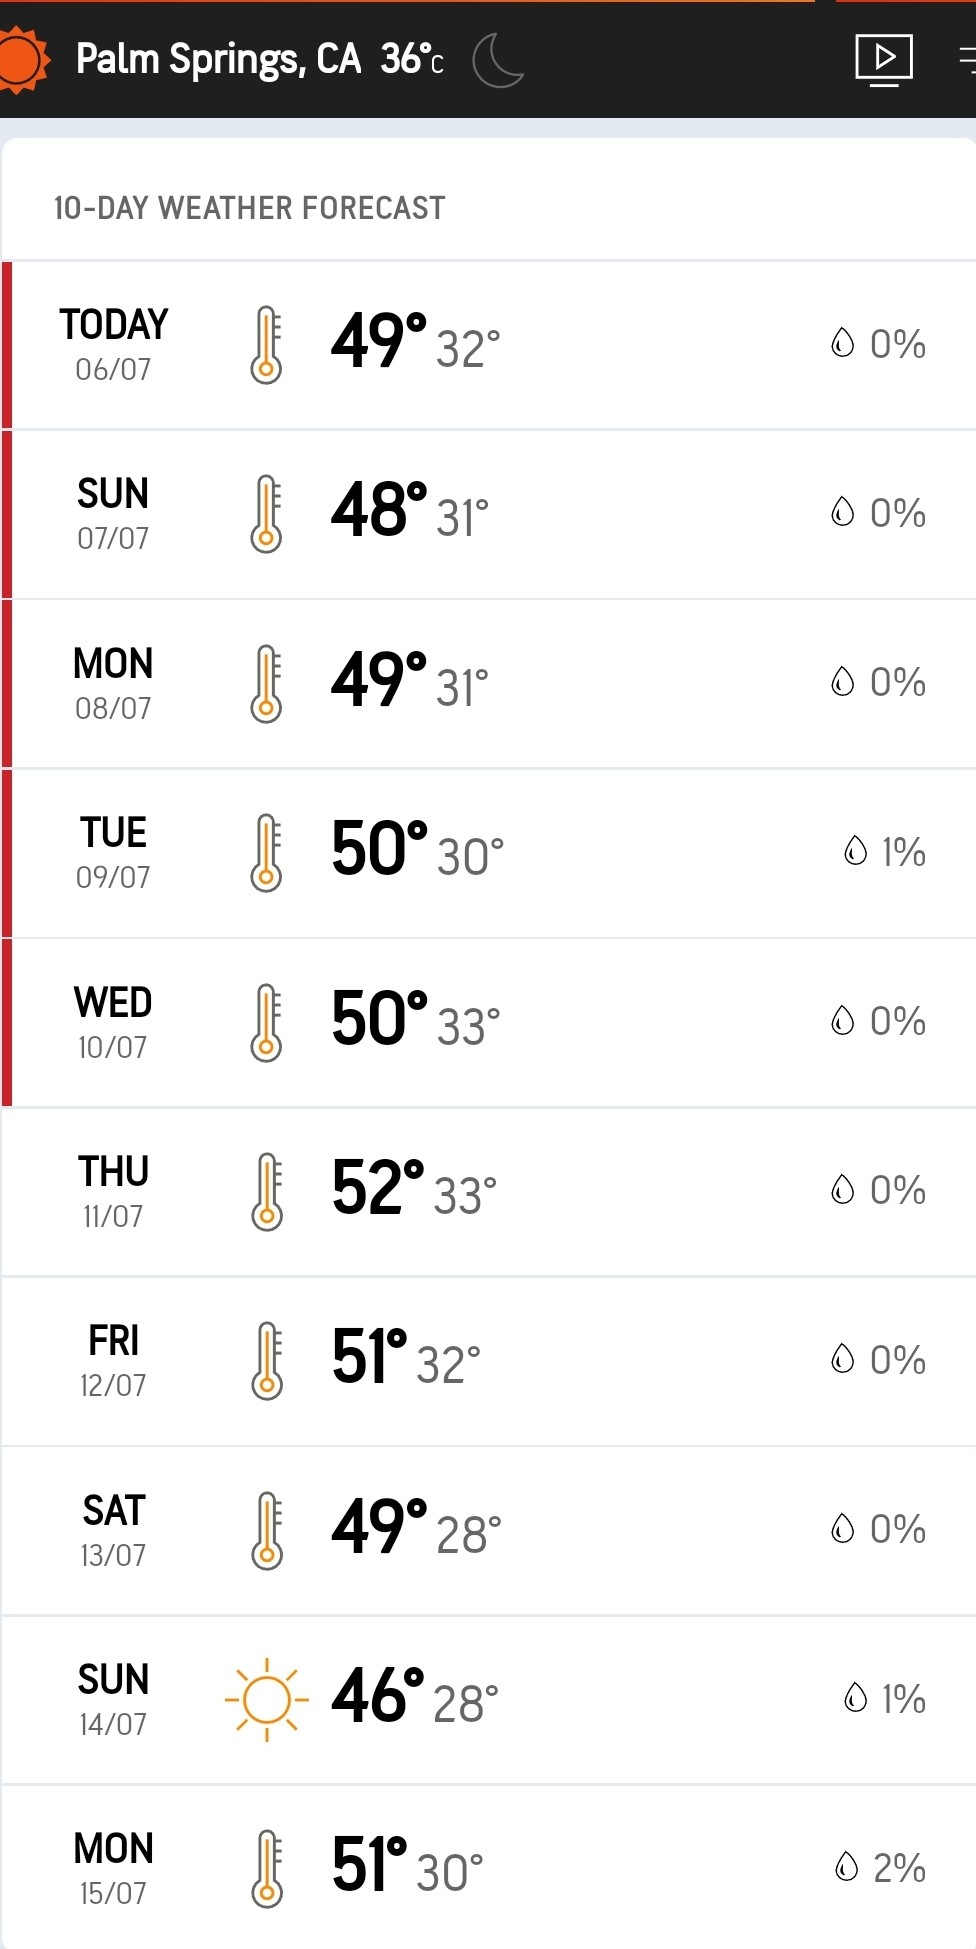
Task: Click the thermometer icon for Thursday 11/07
Action: click(x=266, y=1192)
